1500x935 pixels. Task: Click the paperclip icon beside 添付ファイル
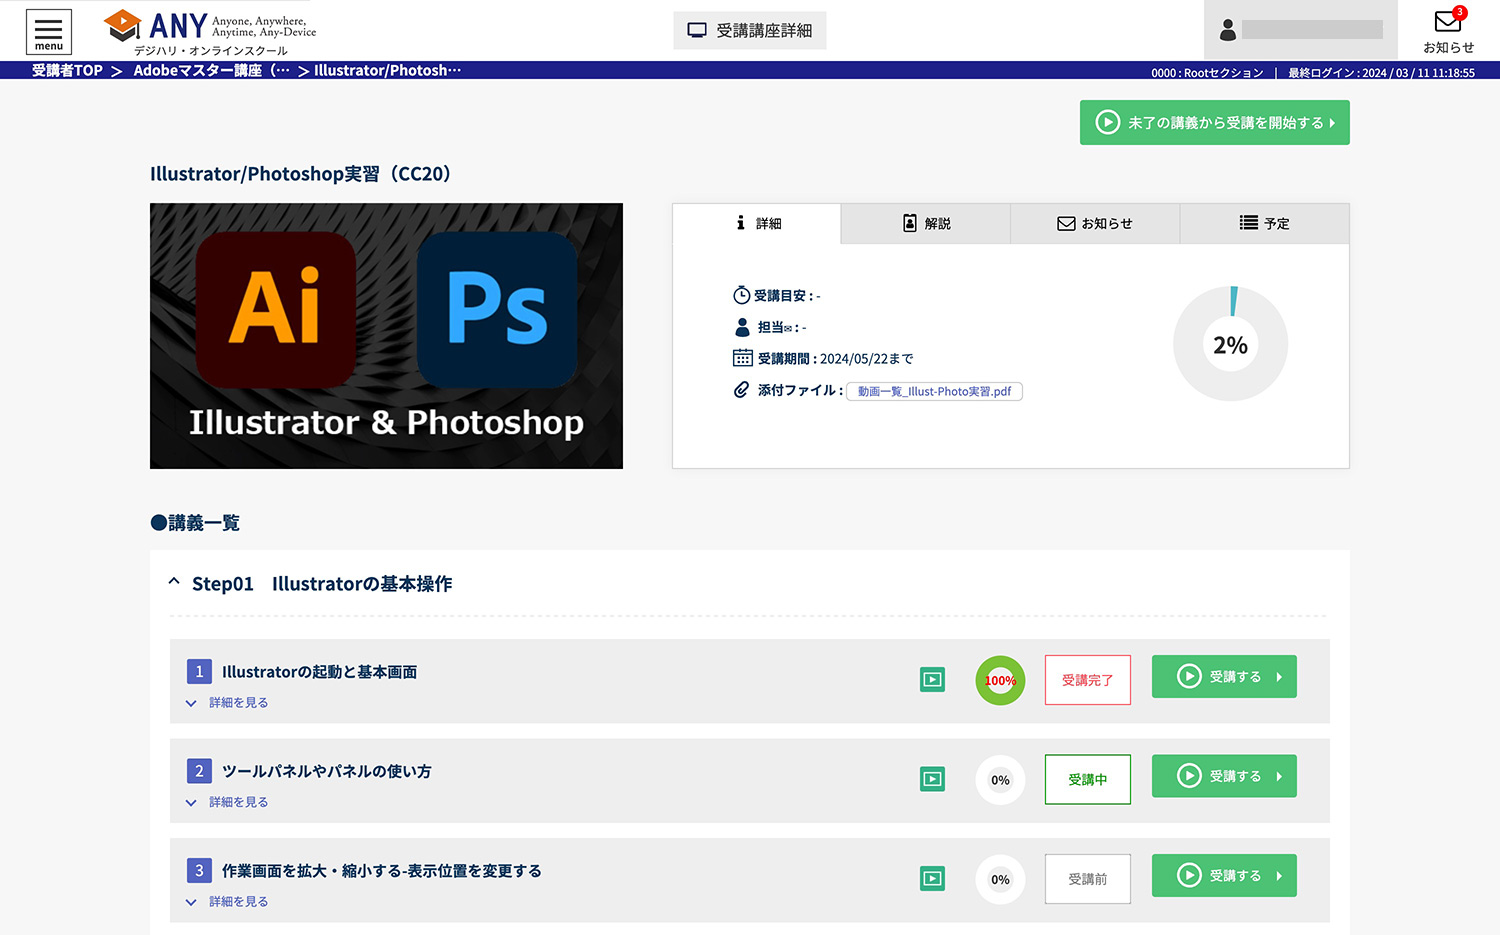[741, 390]
